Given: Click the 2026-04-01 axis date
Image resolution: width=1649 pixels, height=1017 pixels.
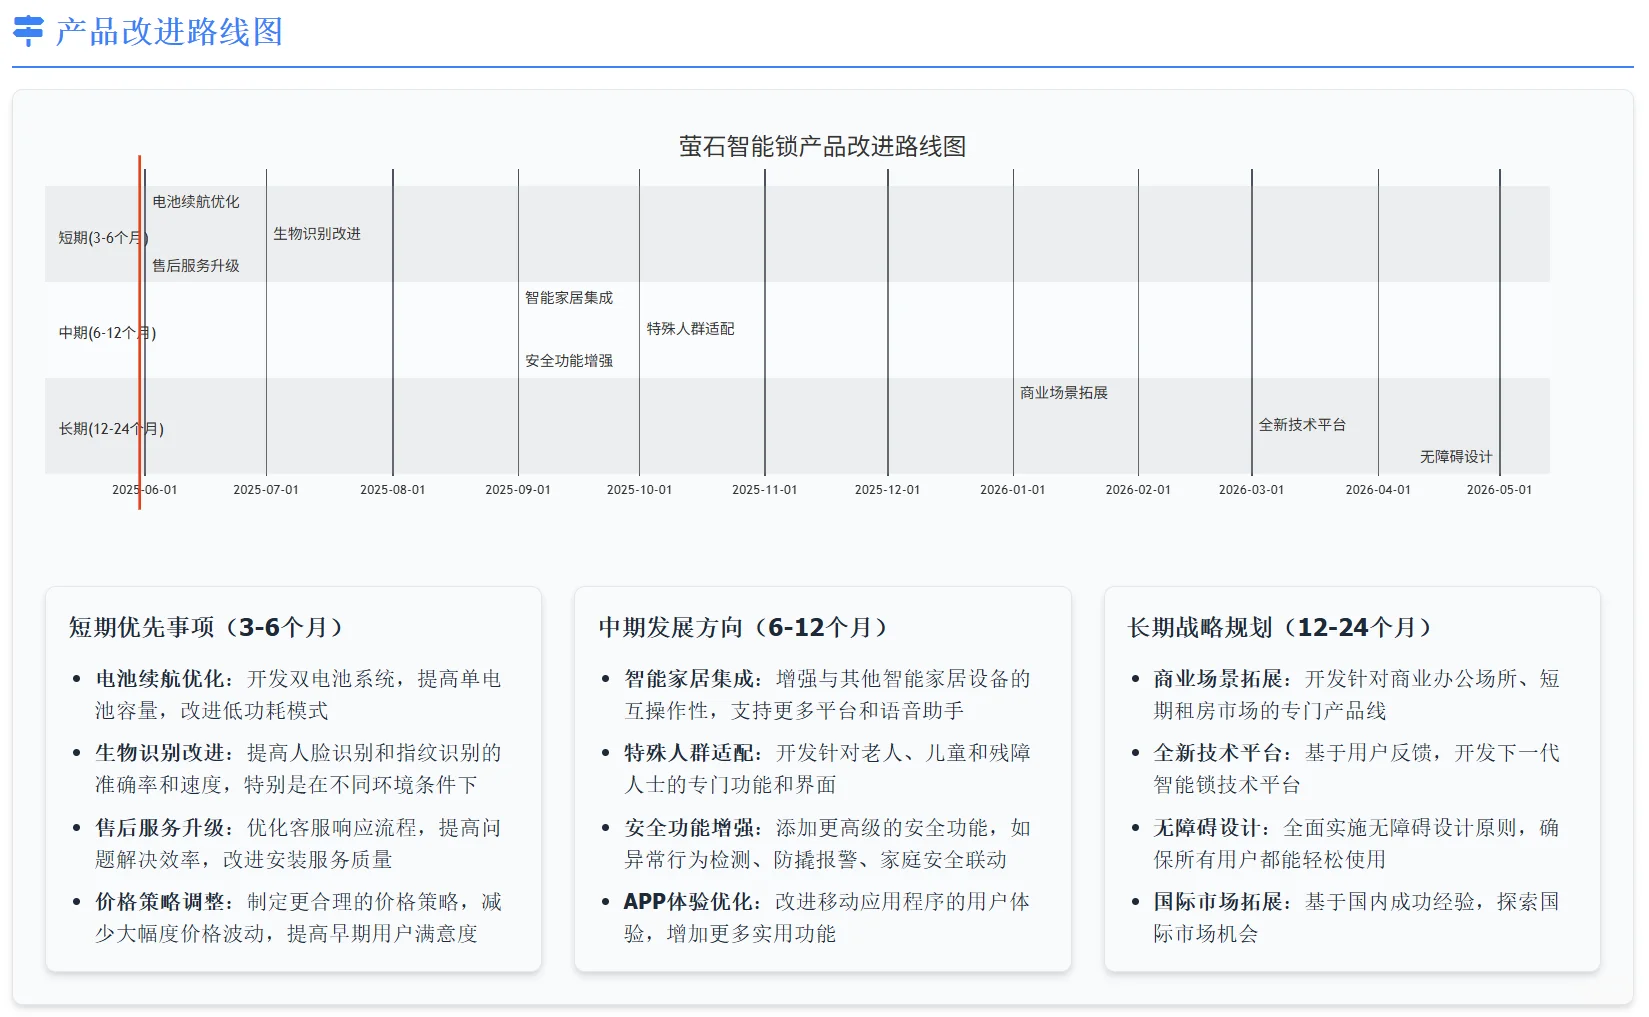Looking at the screenshot, I should click(x=1378, y=490).
